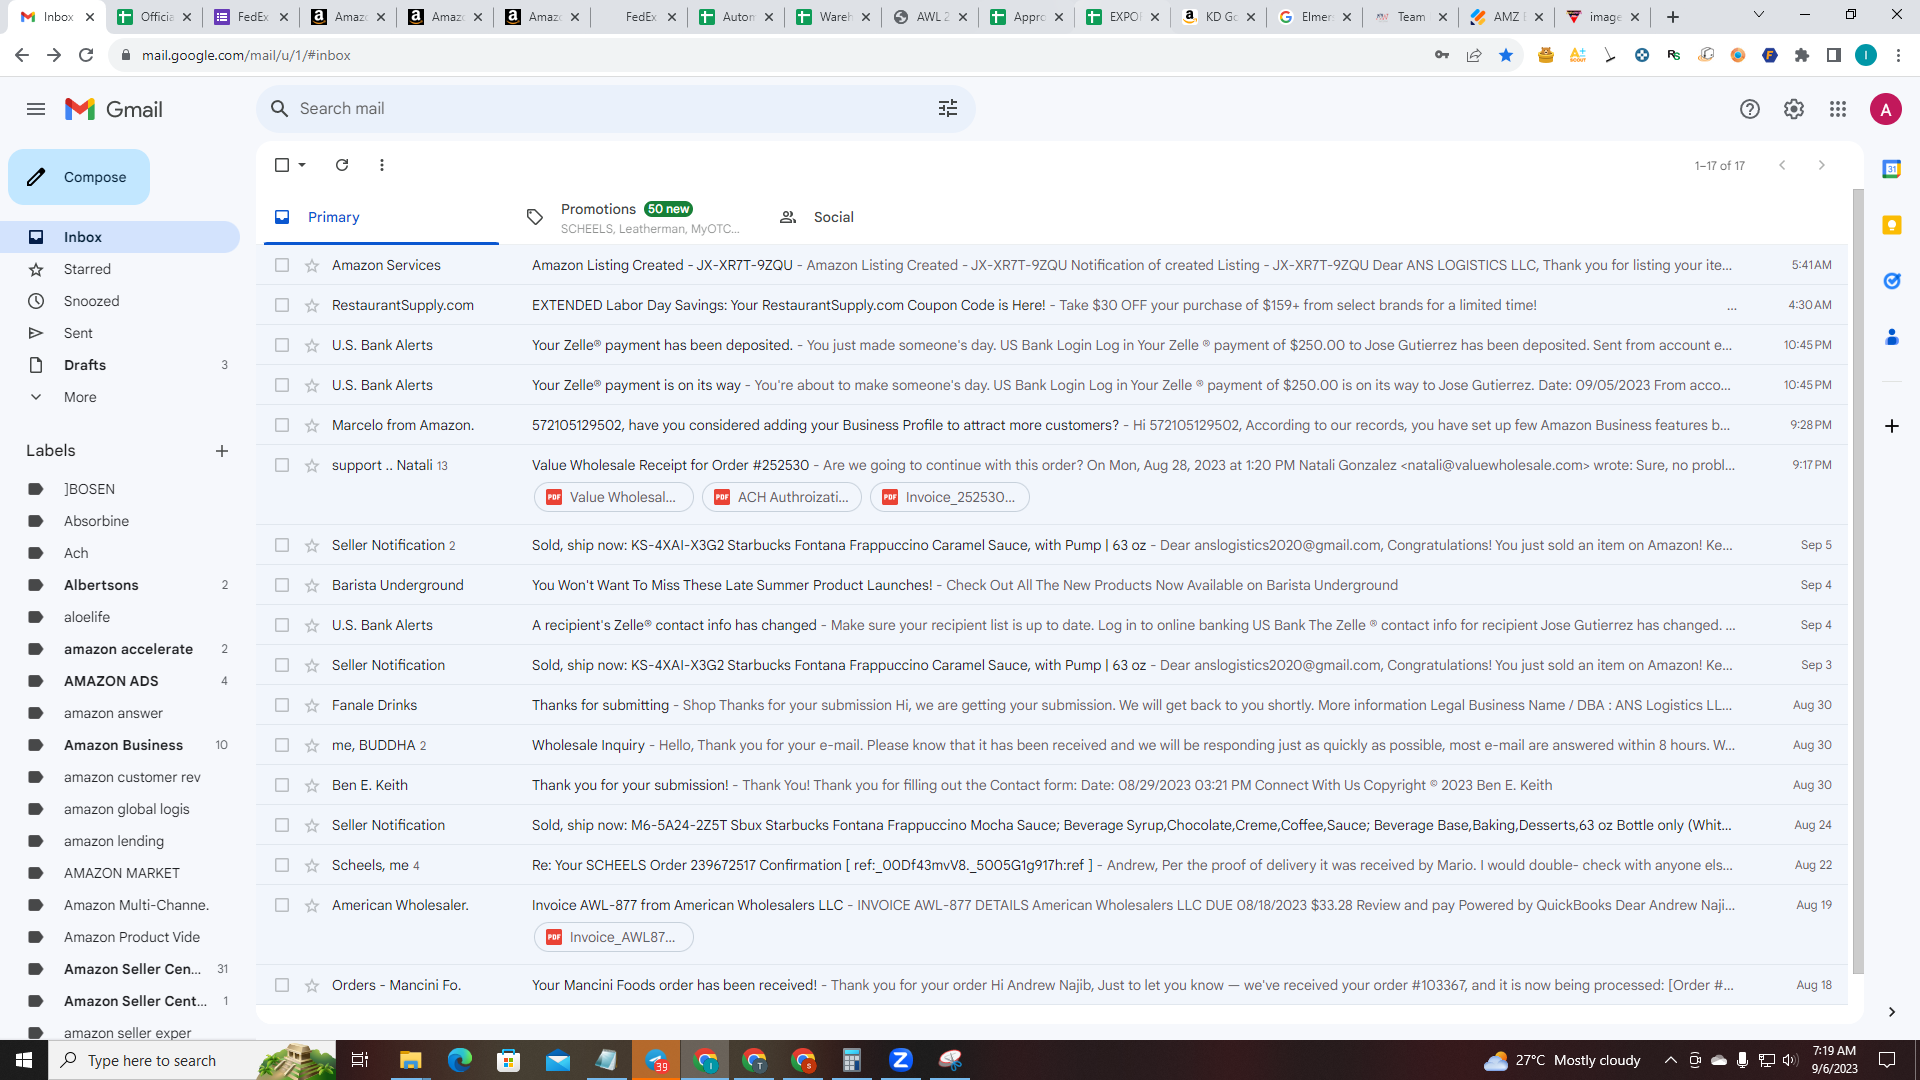This screenshot has width=1920, height=1080.
Task: Open the Albertsons label
Action: (101, 585)
